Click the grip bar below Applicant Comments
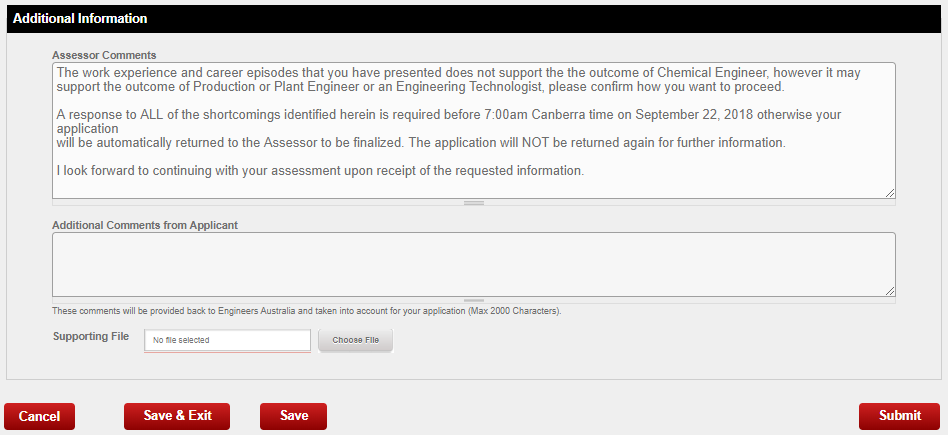Viewport: 948px width, 435px height. tap(473, 300)
